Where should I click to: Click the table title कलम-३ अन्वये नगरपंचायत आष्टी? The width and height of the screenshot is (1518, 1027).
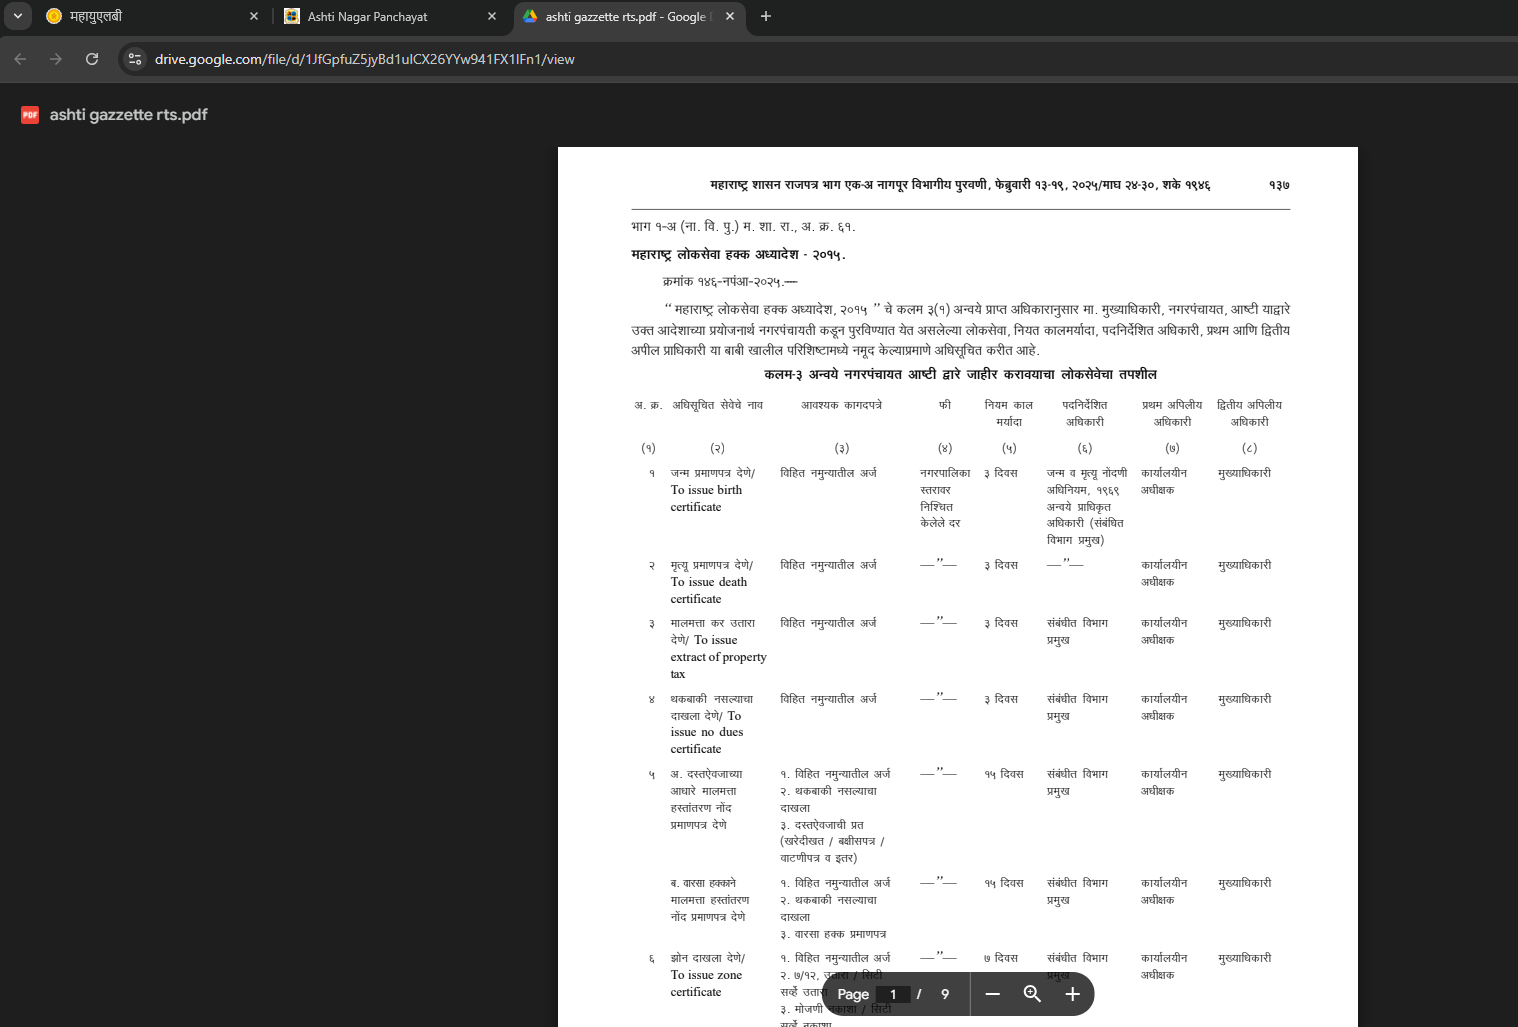[x=960, y=374]
